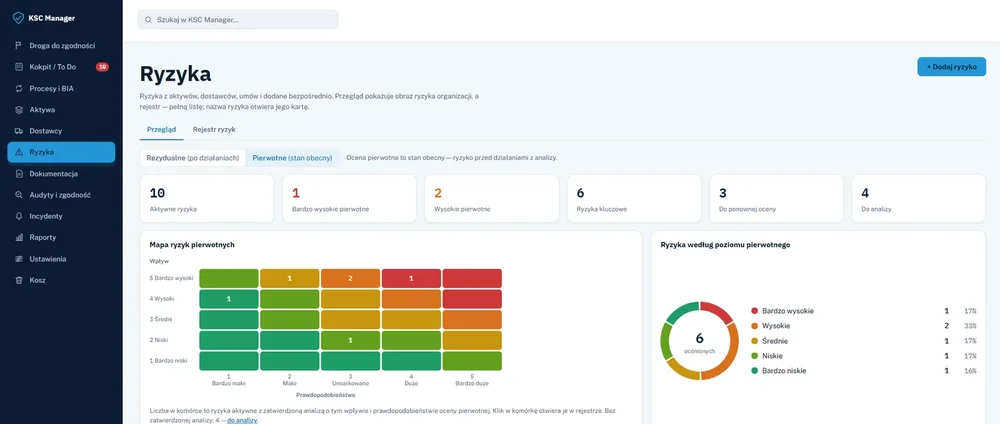Click the flag icon for Droga do zgodności
Viewport: 1000px width, 424px height.
click(x=18, y=46)
